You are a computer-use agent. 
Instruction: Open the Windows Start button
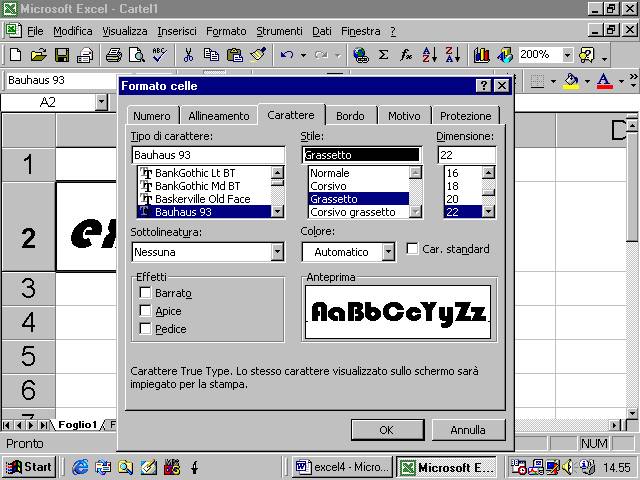point(29,467)
